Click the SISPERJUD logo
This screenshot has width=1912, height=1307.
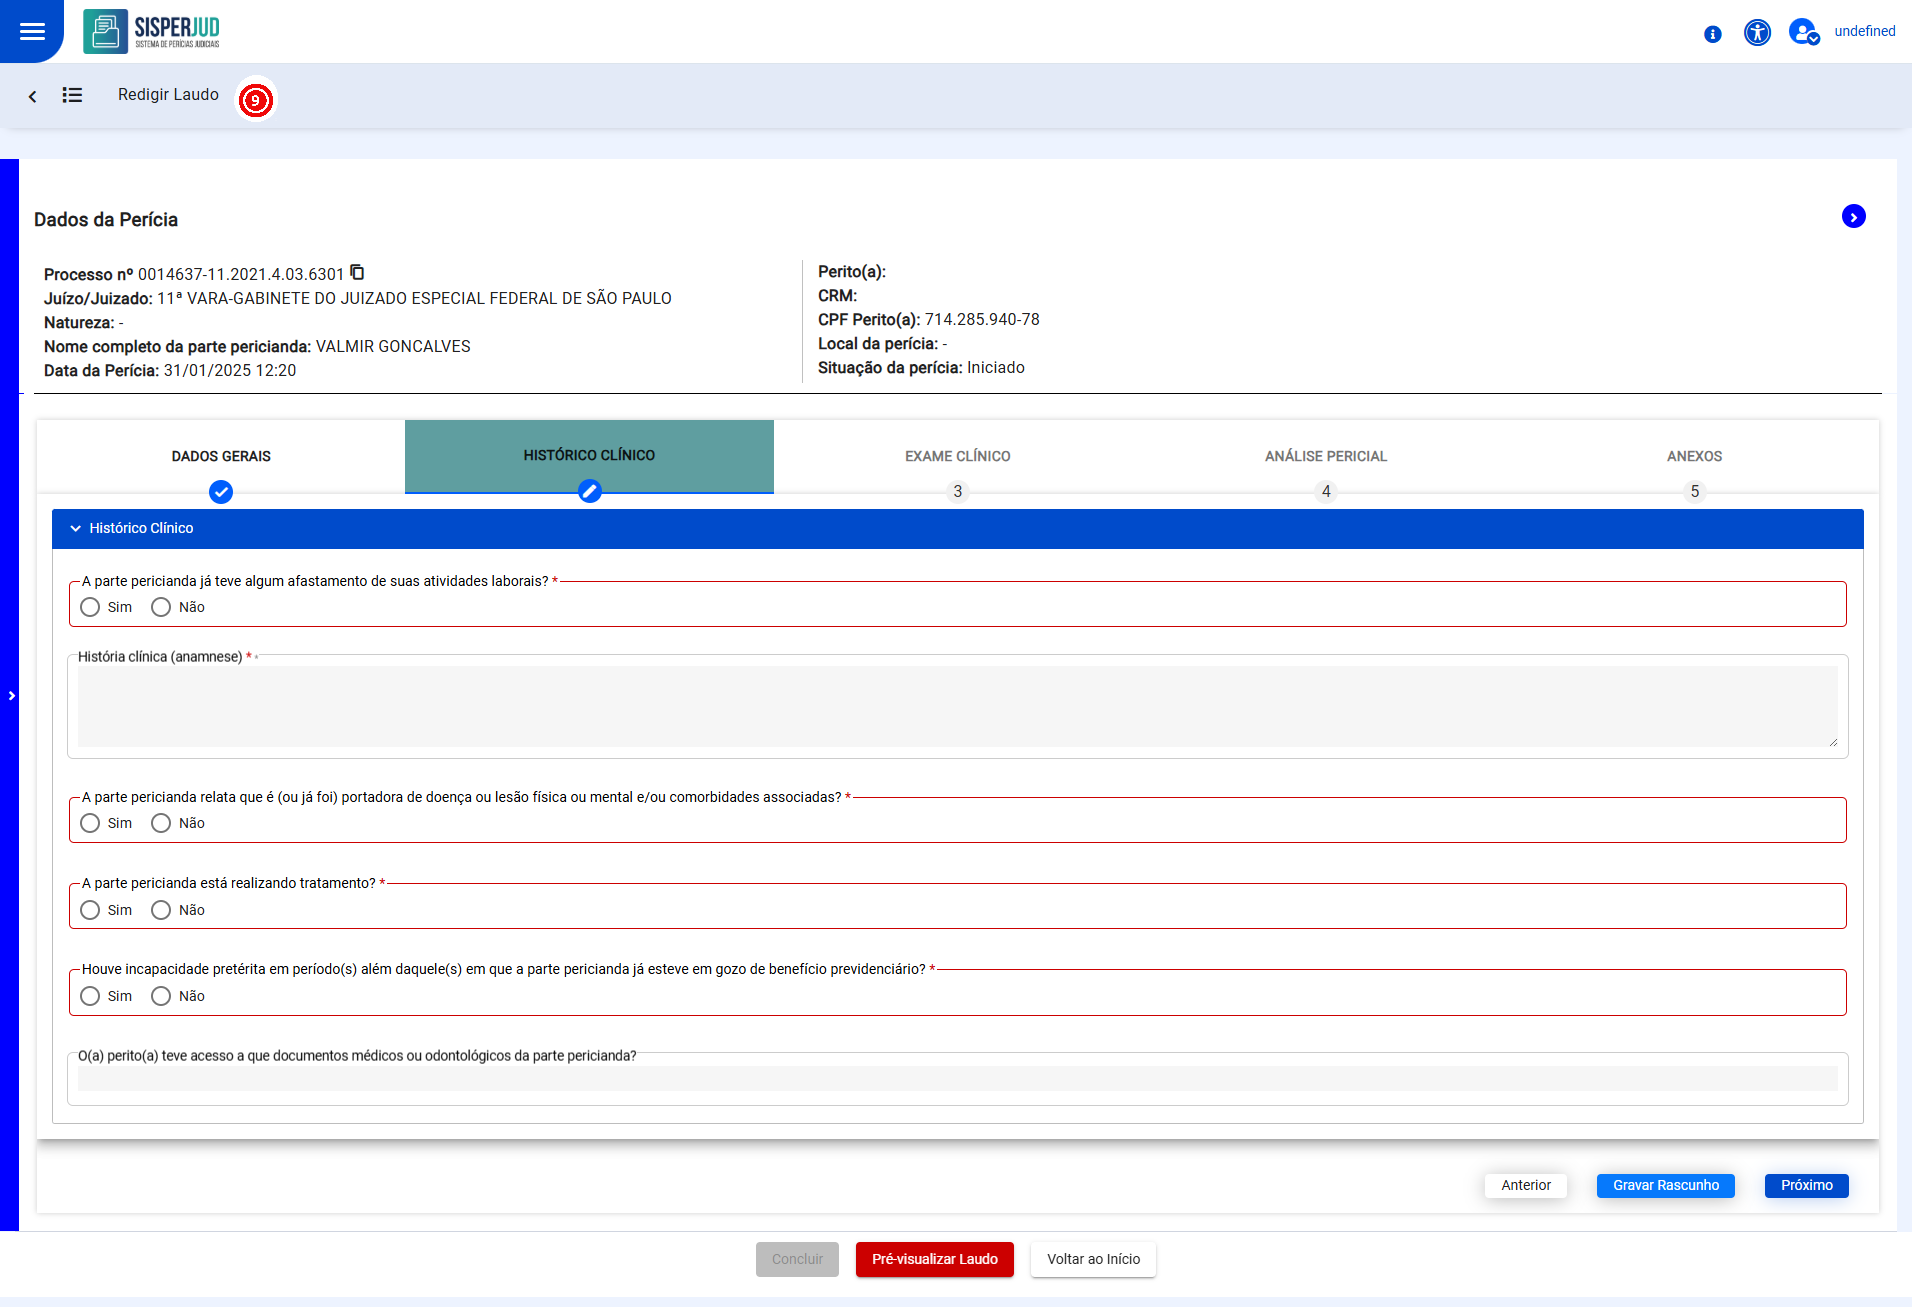click(x=152, y=31)
